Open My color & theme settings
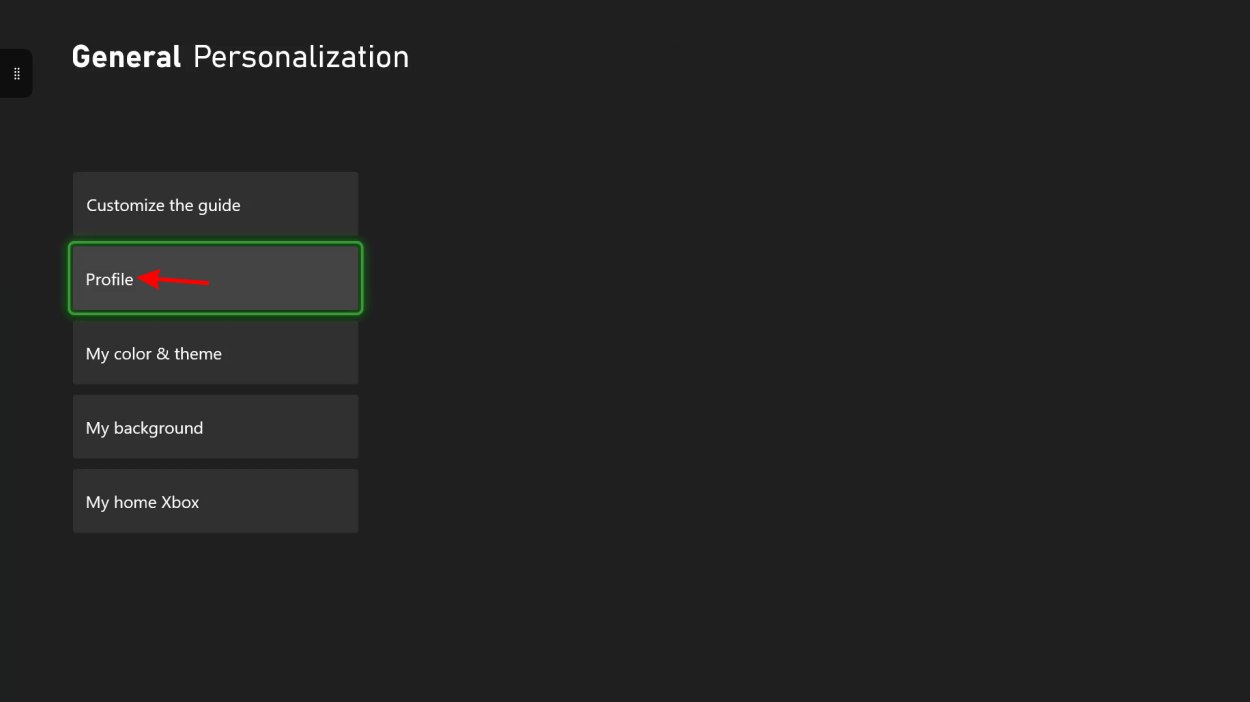 click(x=215, y=353)
